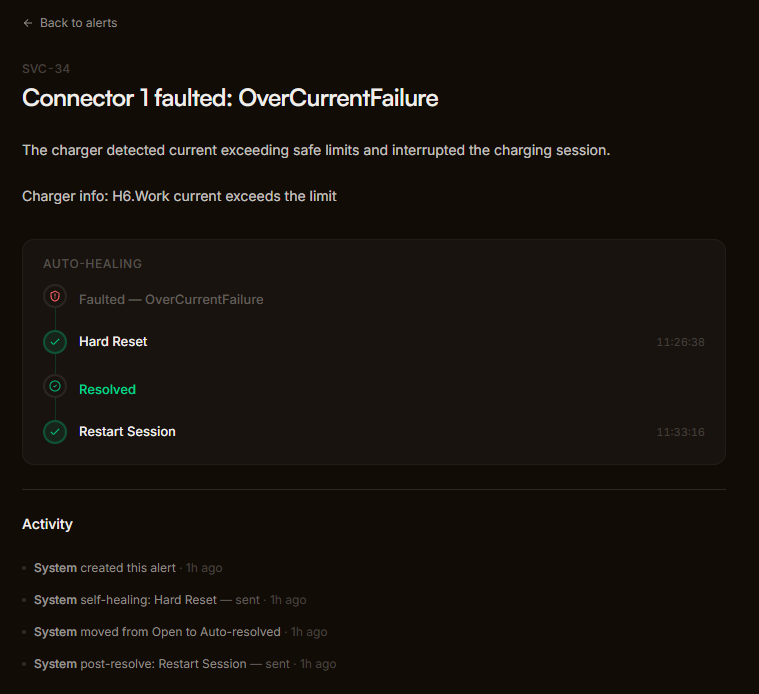The width and height of the screenshot is (759, 694).
Task: Click Faulted — OverCurrentFailure step text
Action: 171,300
